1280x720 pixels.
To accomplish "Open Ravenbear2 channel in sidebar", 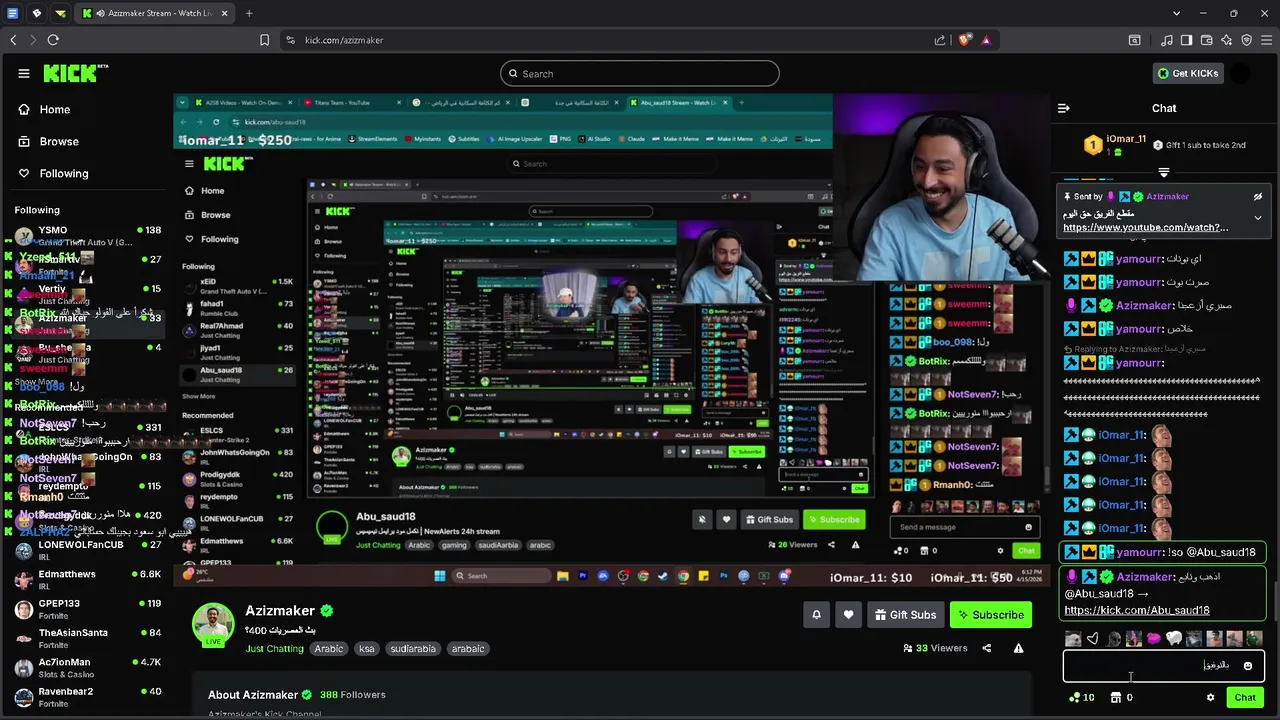I will coord(88,696).
